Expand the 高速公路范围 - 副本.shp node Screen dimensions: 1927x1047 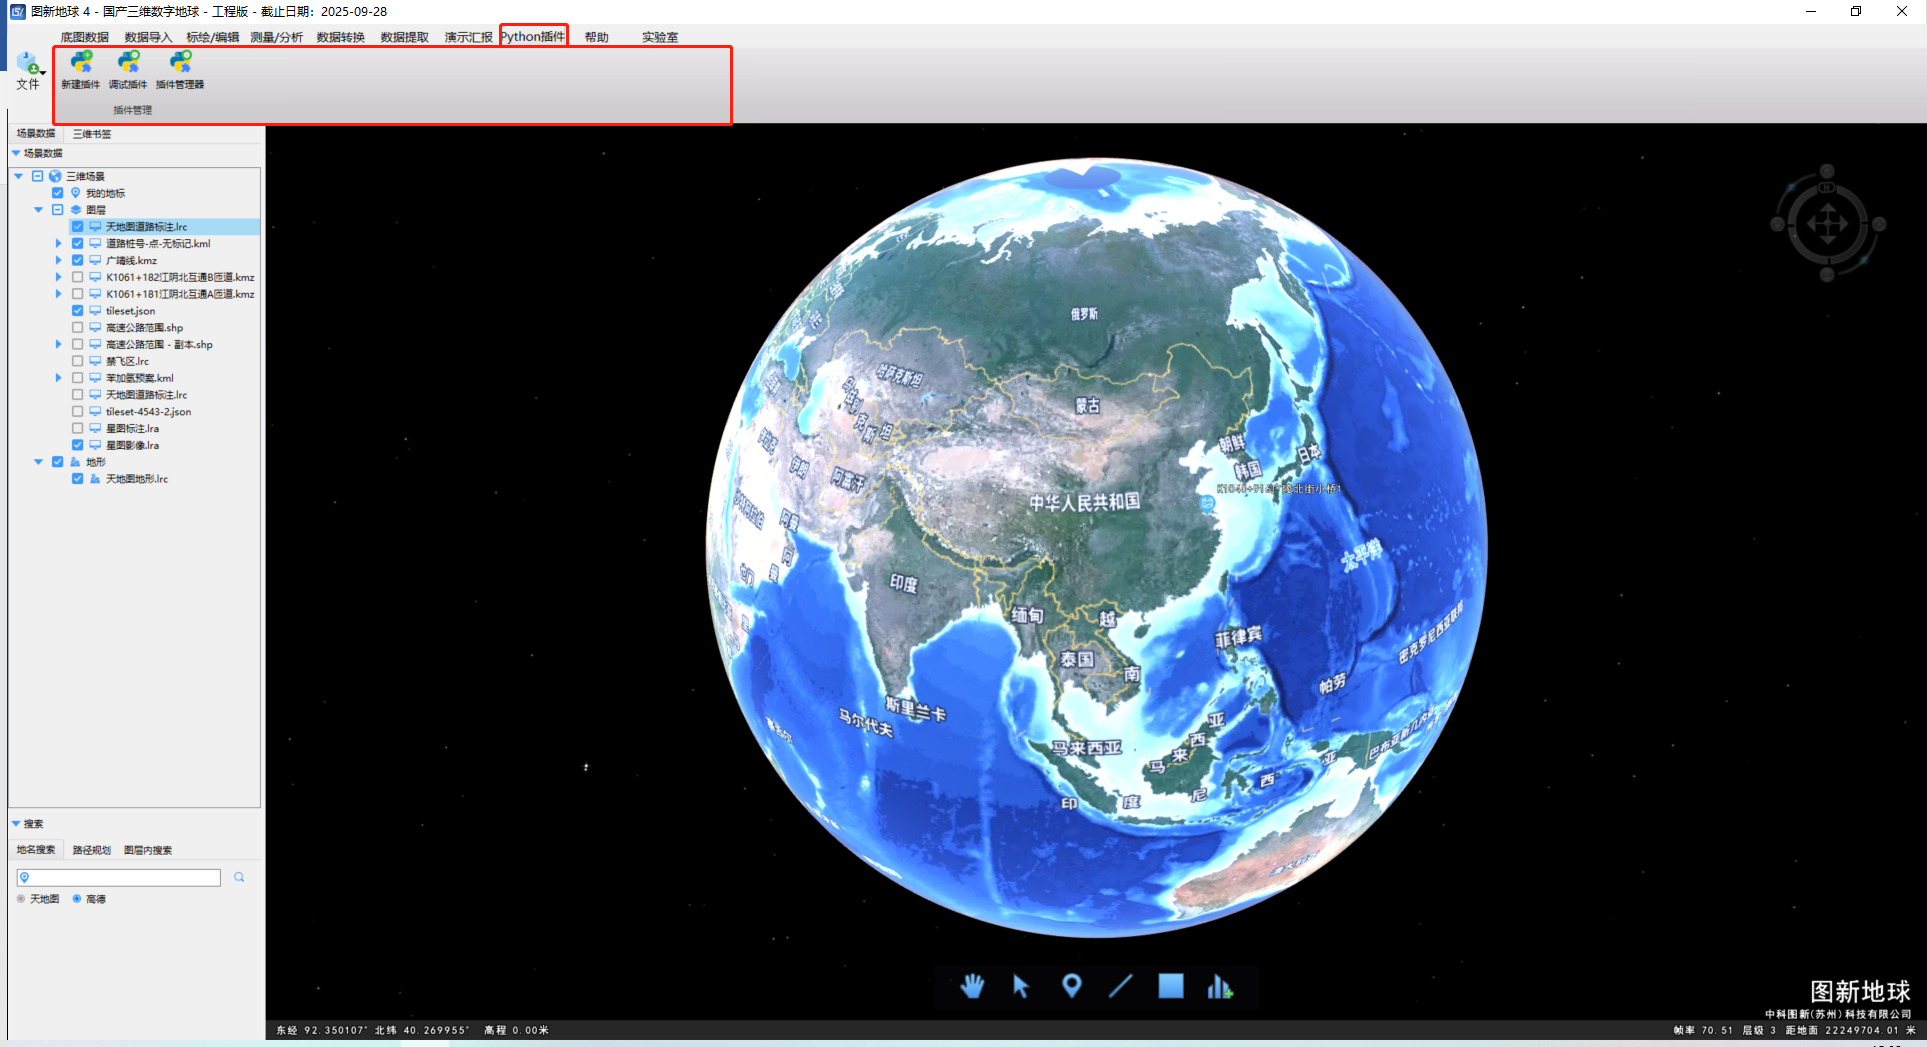58,344
